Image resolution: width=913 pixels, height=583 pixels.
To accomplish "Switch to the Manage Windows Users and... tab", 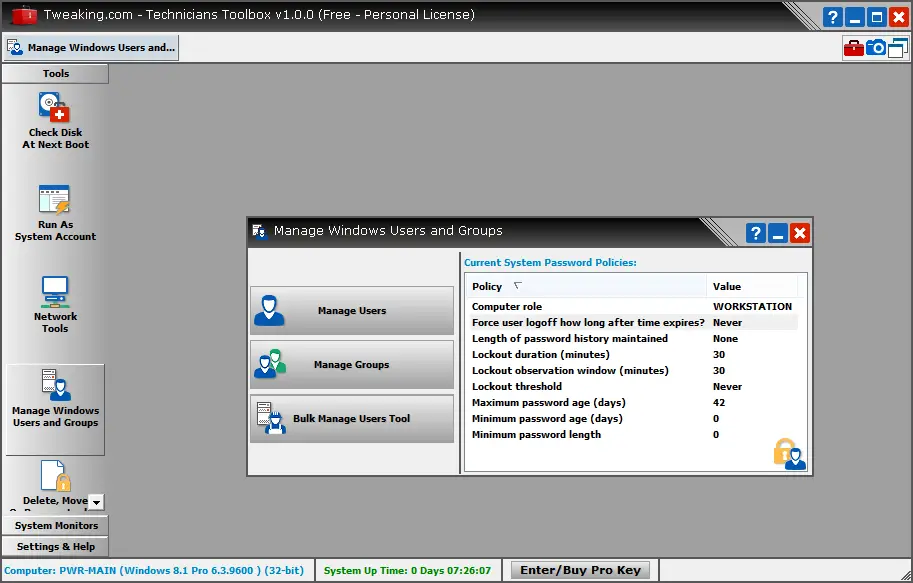I will [91, 48].
